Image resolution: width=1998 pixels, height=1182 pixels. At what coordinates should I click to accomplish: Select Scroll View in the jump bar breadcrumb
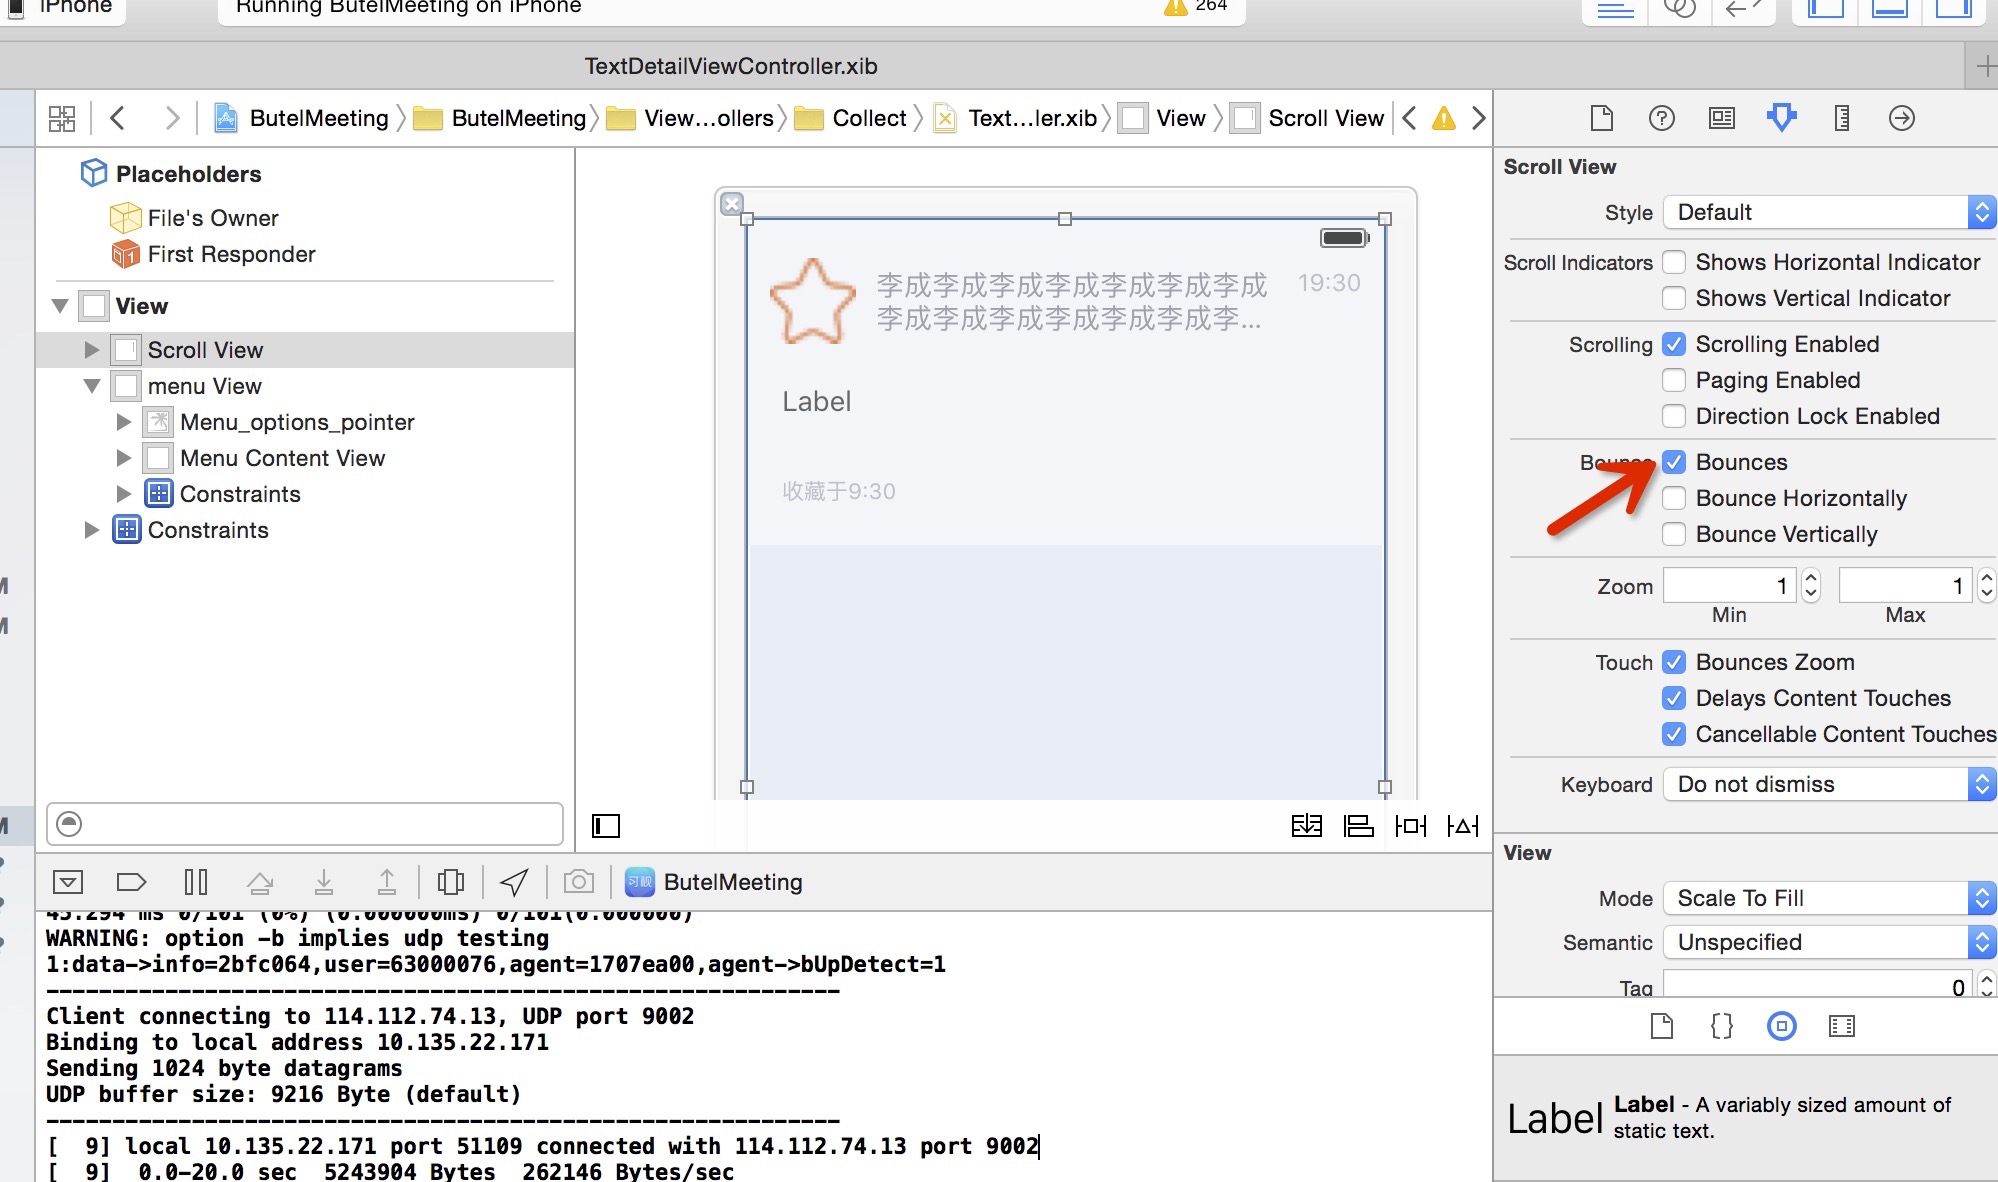pos(1325,117)
